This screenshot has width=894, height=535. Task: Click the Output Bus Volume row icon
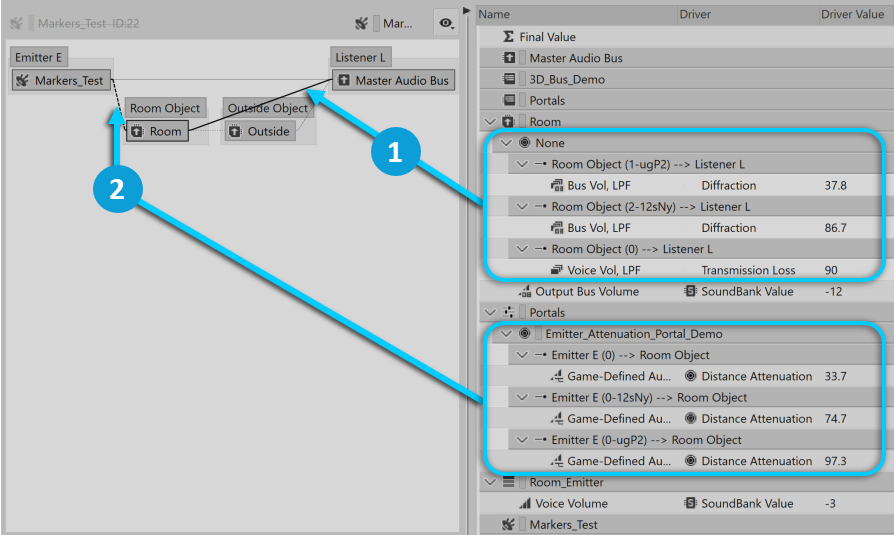[x=525, y=292]
